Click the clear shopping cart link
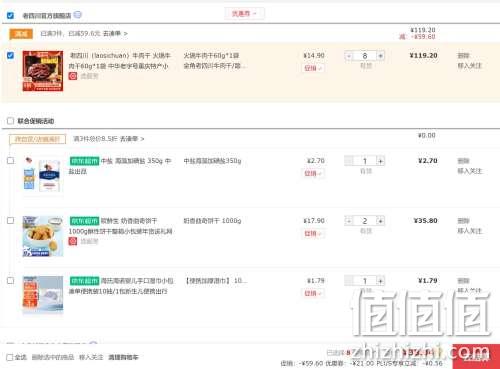Image resolution: width=500 pixels, height=369 pixels. pos(123,357)
